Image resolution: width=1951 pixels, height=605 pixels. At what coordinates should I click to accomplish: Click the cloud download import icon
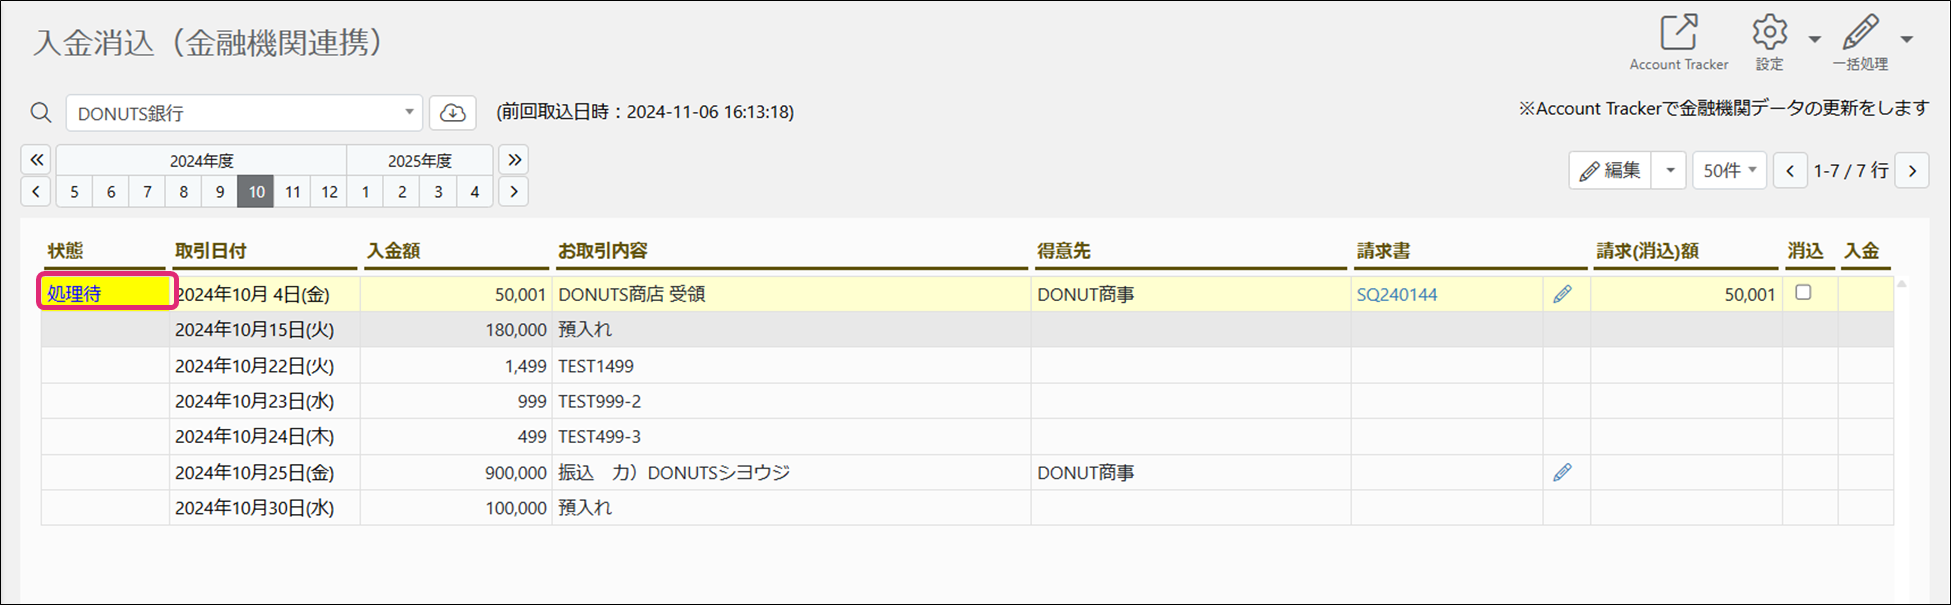coord(453,113)
